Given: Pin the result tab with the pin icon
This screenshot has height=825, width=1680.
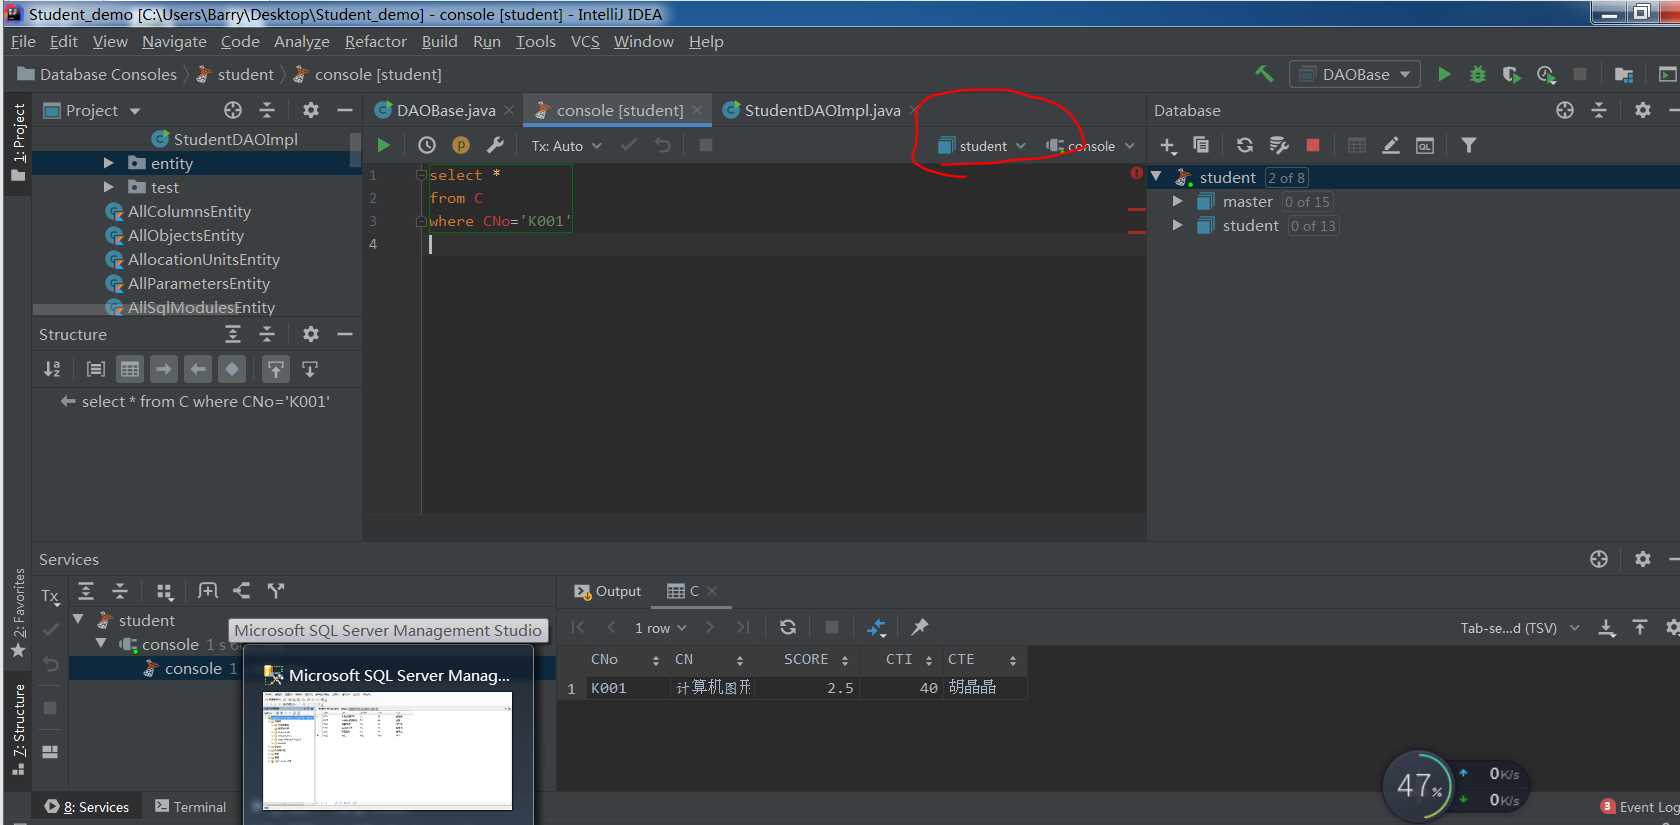Looking at the screenshot, I should click(x=920, y=627).
